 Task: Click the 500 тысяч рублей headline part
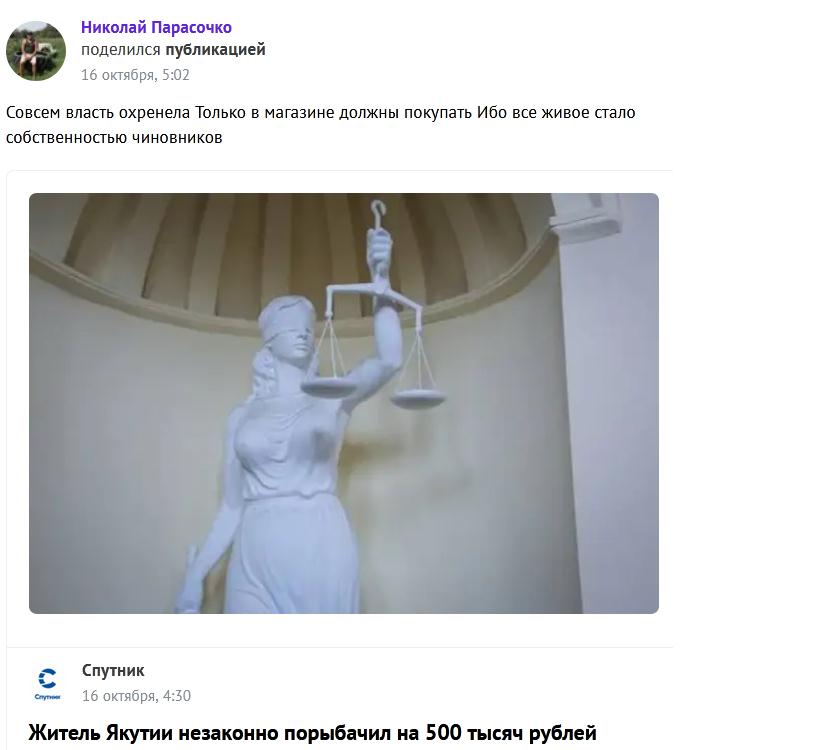click(x=511, y=732)
